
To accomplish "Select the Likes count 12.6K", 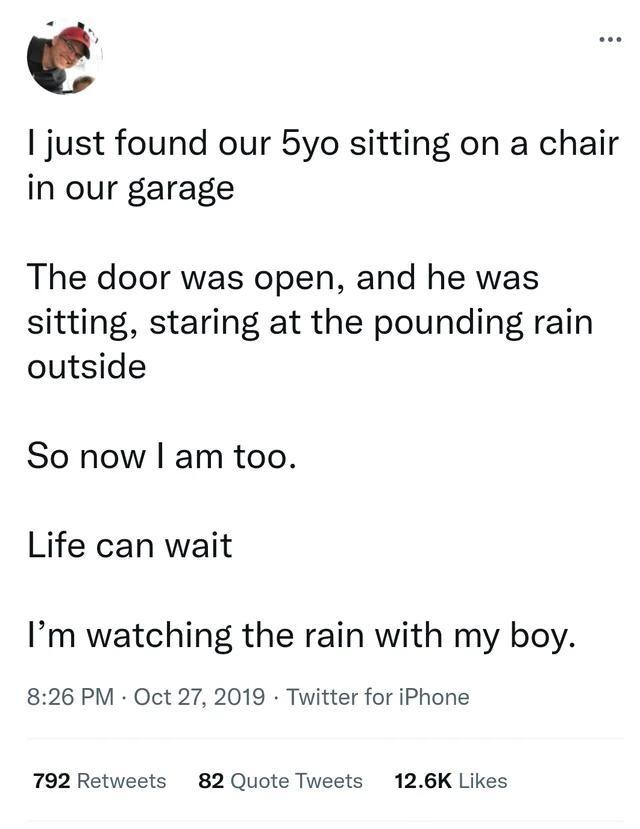I will (421, 780).
